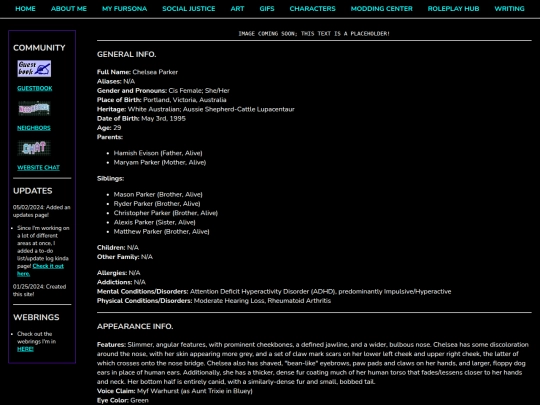Click the WEBRINGS sidebar heading

click(36, 317)
